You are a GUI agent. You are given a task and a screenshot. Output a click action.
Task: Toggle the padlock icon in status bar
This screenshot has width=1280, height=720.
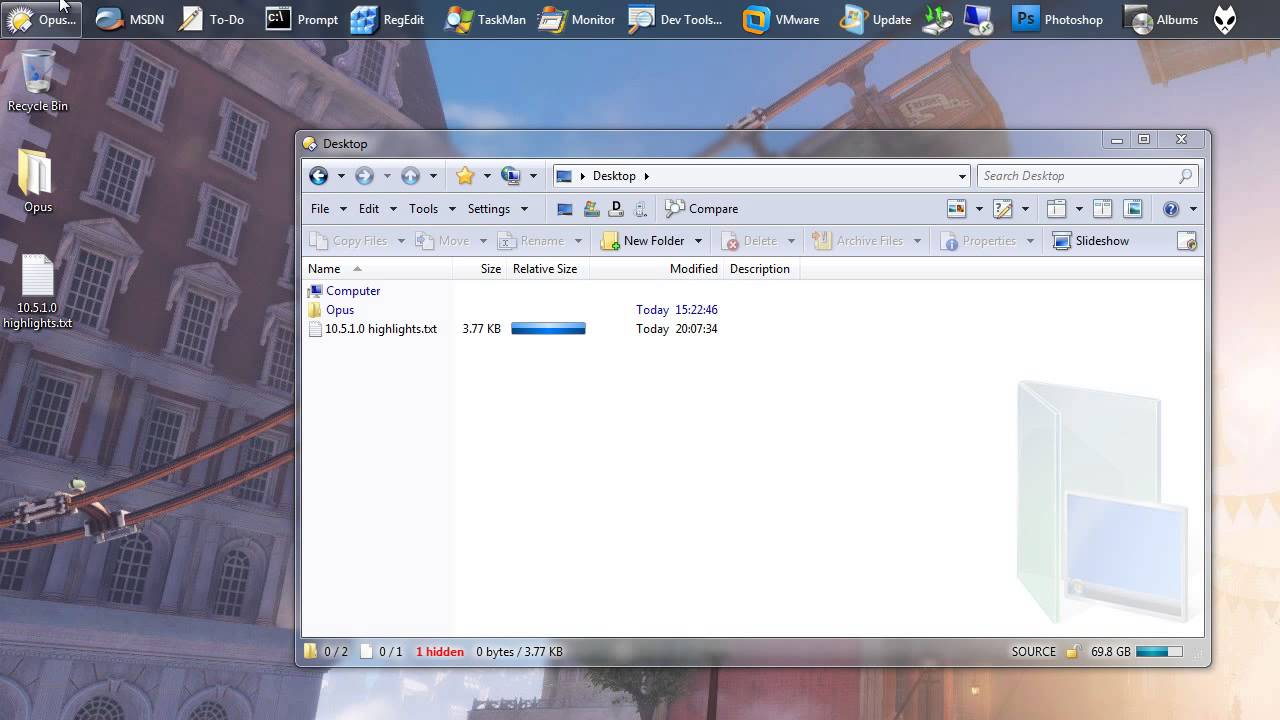(1073, 652)
